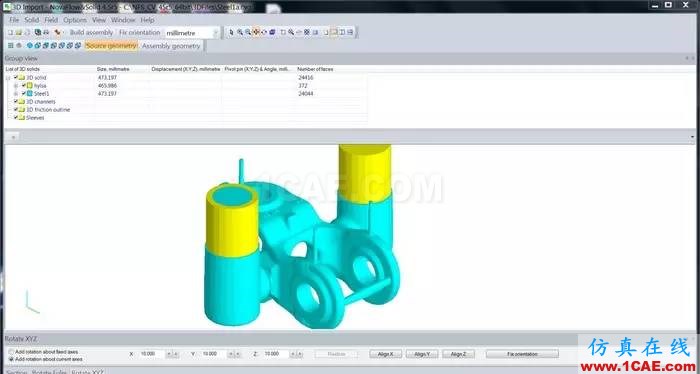Uncheck the Steel1 solid checkbox
Image resolution: width=700 pixels, height=374 pixels.
pos(24,94)
